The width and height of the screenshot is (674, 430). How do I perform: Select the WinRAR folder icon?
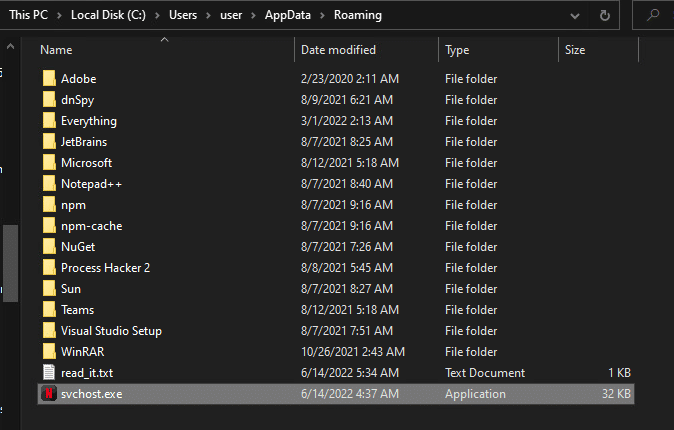pyautogui.click(x=49, y=351)
